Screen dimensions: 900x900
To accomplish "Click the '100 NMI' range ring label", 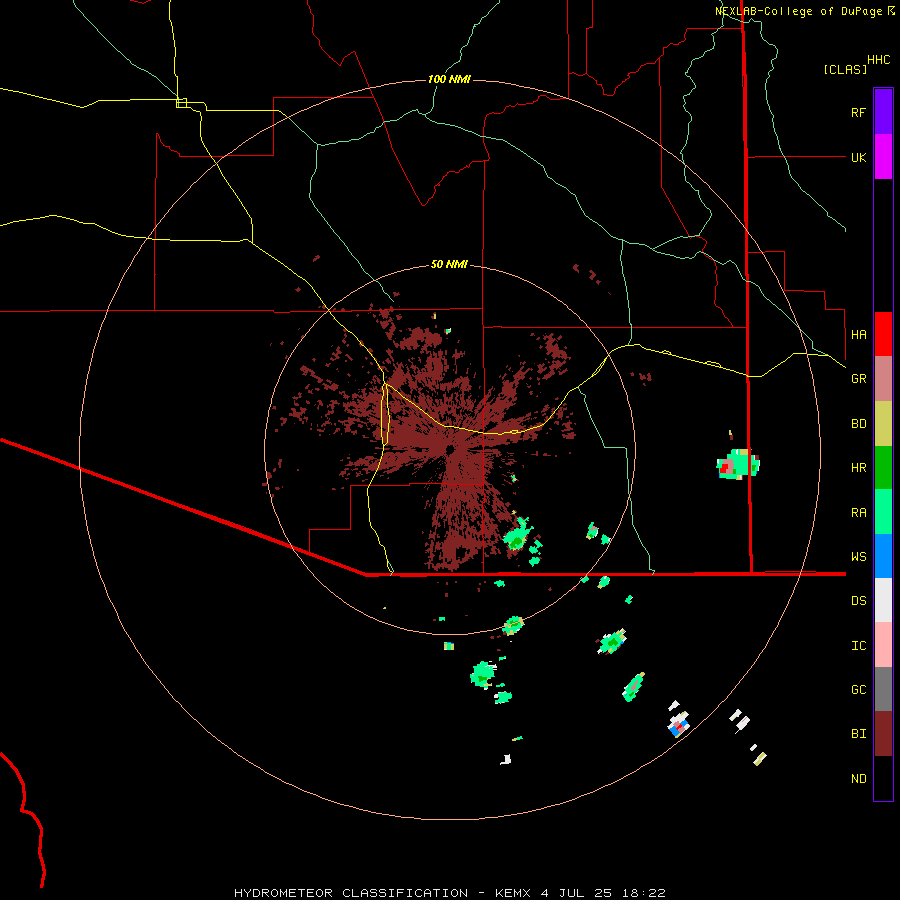I will [x=449, y=79].
